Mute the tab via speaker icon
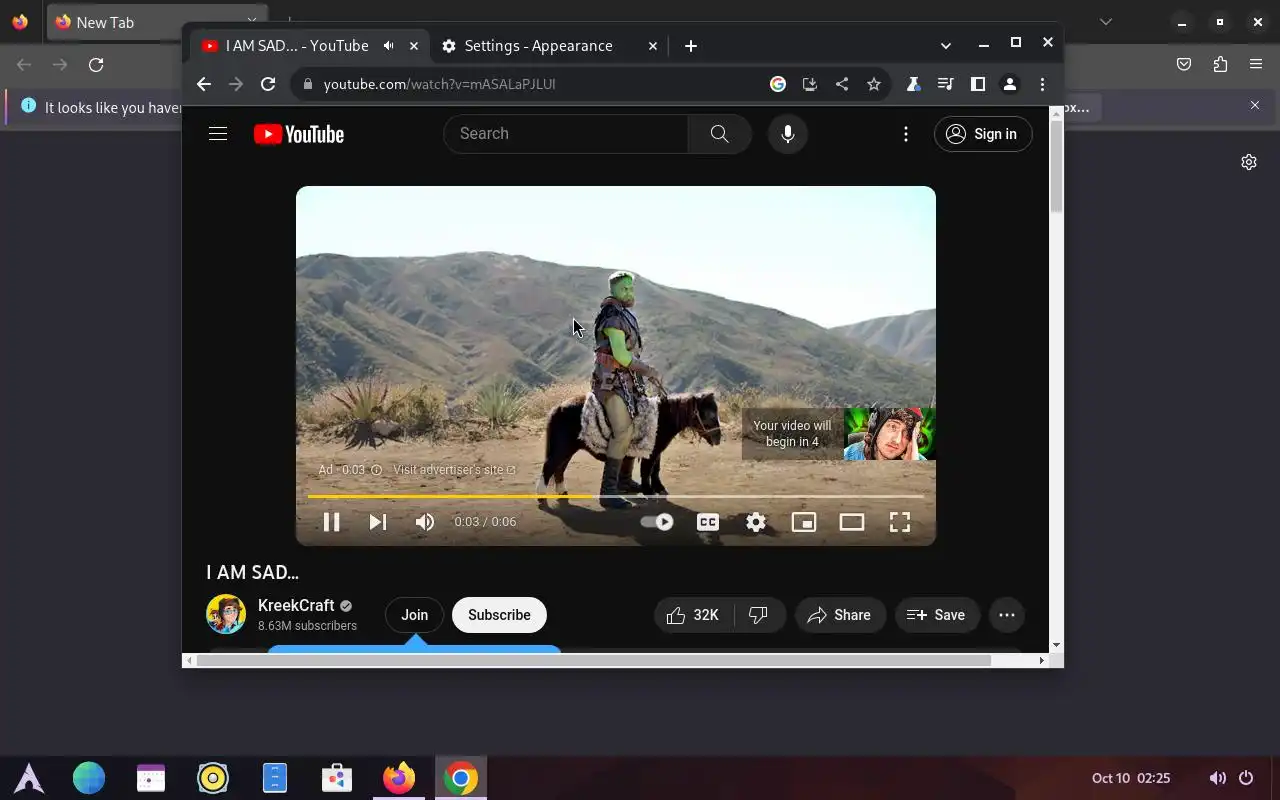Screen dimensions: 1280x800 389,46
